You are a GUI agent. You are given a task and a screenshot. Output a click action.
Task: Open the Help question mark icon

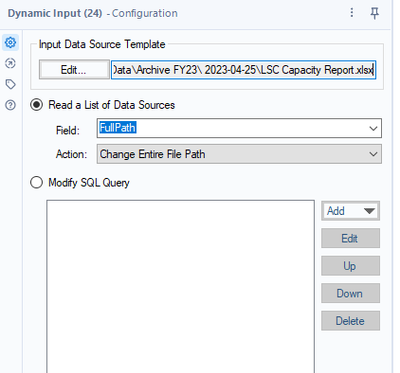pos(10,105)
